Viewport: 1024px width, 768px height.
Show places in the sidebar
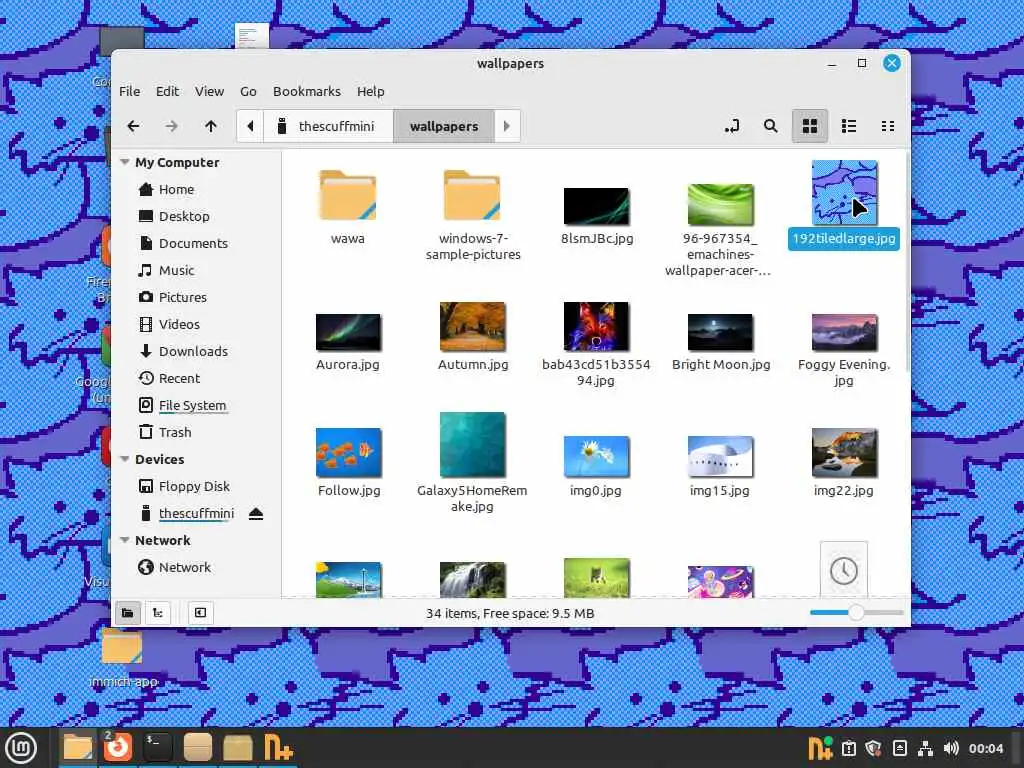click(128, 613)
